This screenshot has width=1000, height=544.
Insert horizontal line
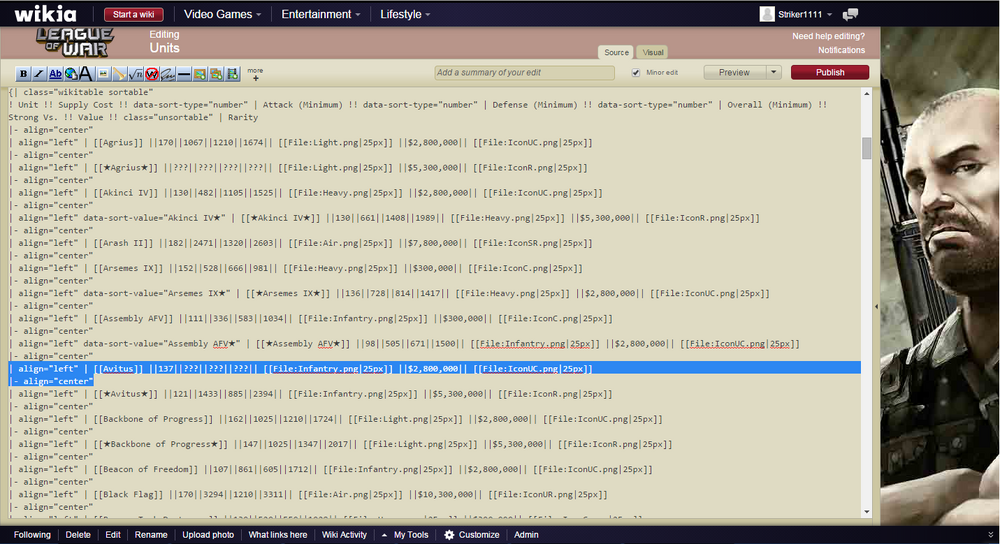pyautogui.click(x=184, y=74)
